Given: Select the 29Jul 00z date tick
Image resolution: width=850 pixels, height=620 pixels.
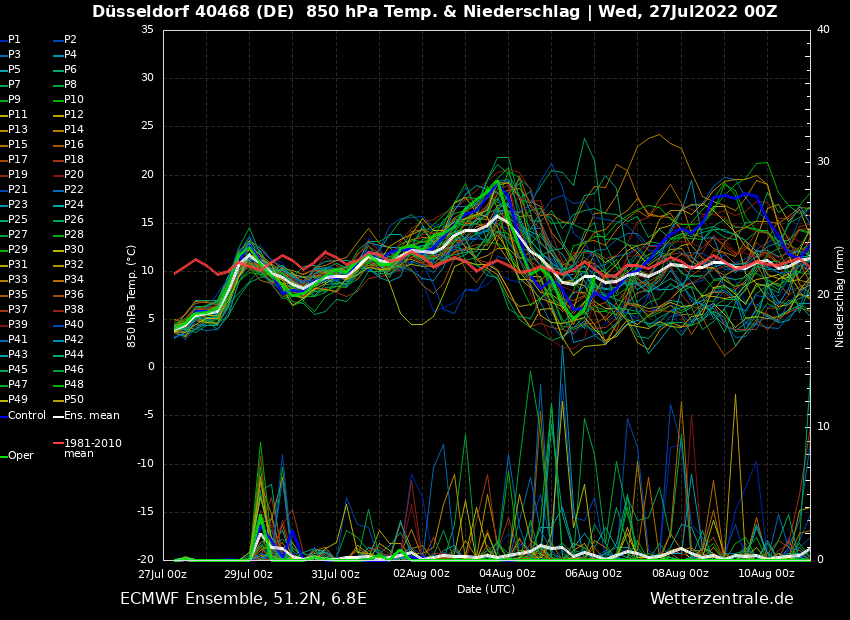Looking at the screenshot, I should click(x=249, y=574).
